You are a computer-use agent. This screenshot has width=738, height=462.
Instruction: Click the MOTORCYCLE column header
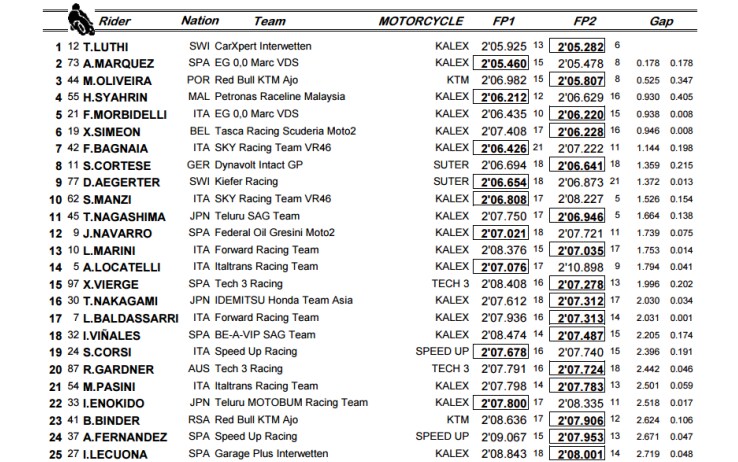[x=421, y=21]
